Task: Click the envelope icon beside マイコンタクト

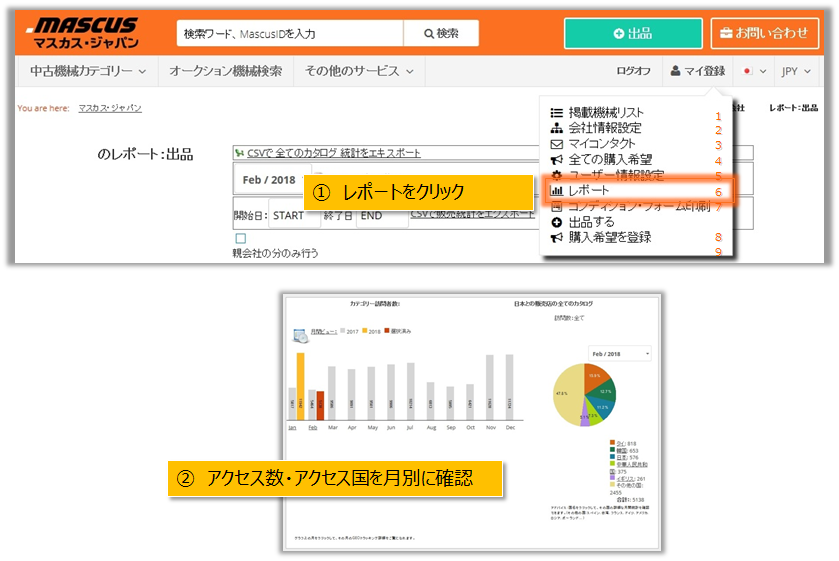Action: pos(557,144)
